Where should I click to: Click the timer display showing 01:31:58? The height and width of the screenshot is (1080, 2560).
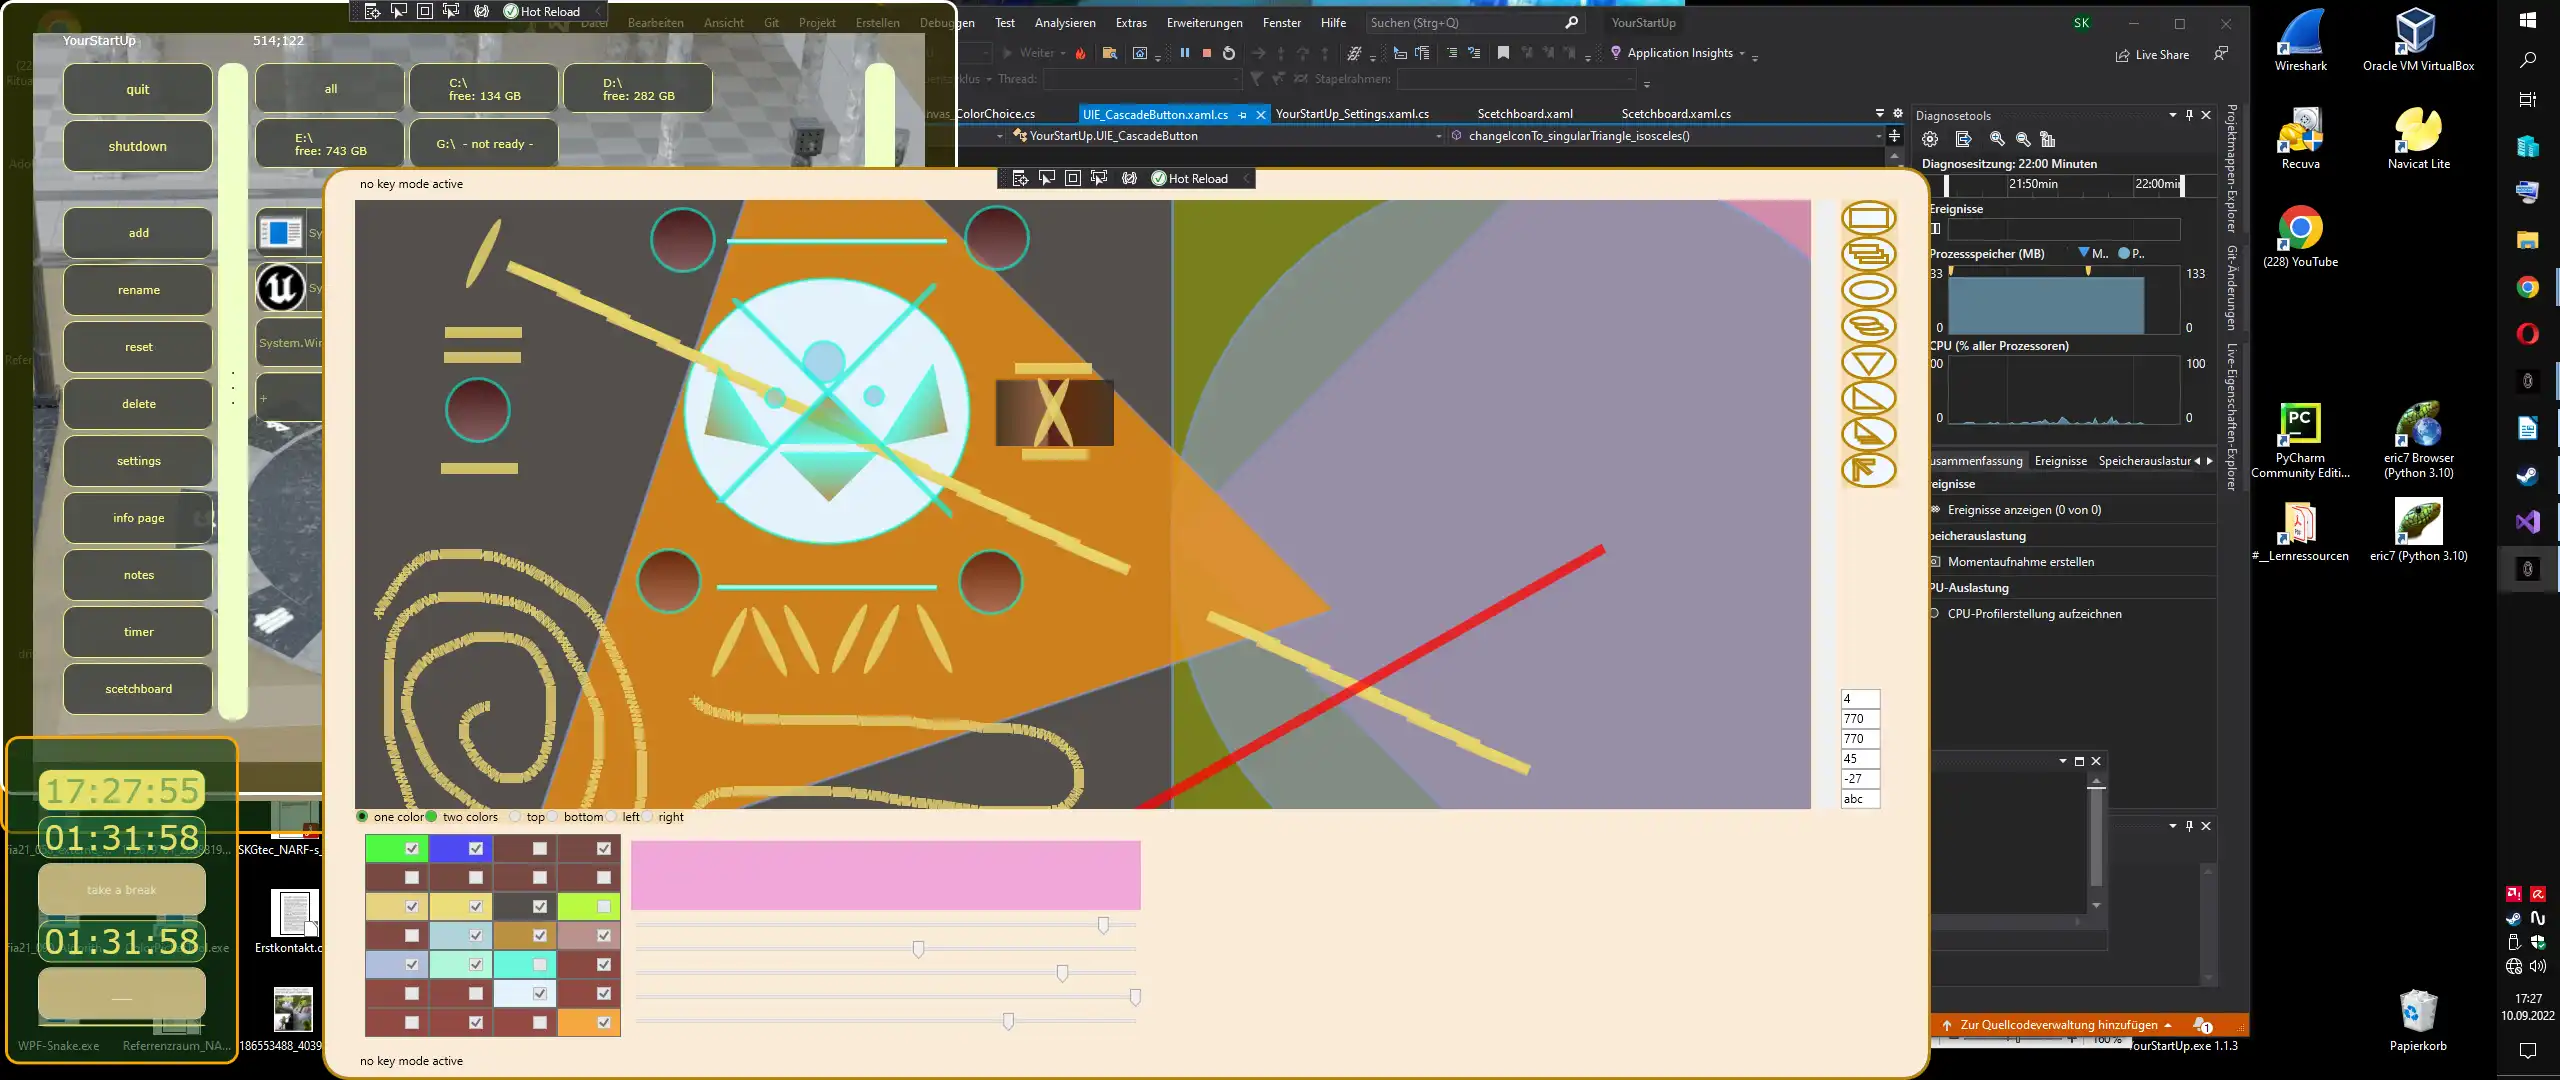pos(122,839)
